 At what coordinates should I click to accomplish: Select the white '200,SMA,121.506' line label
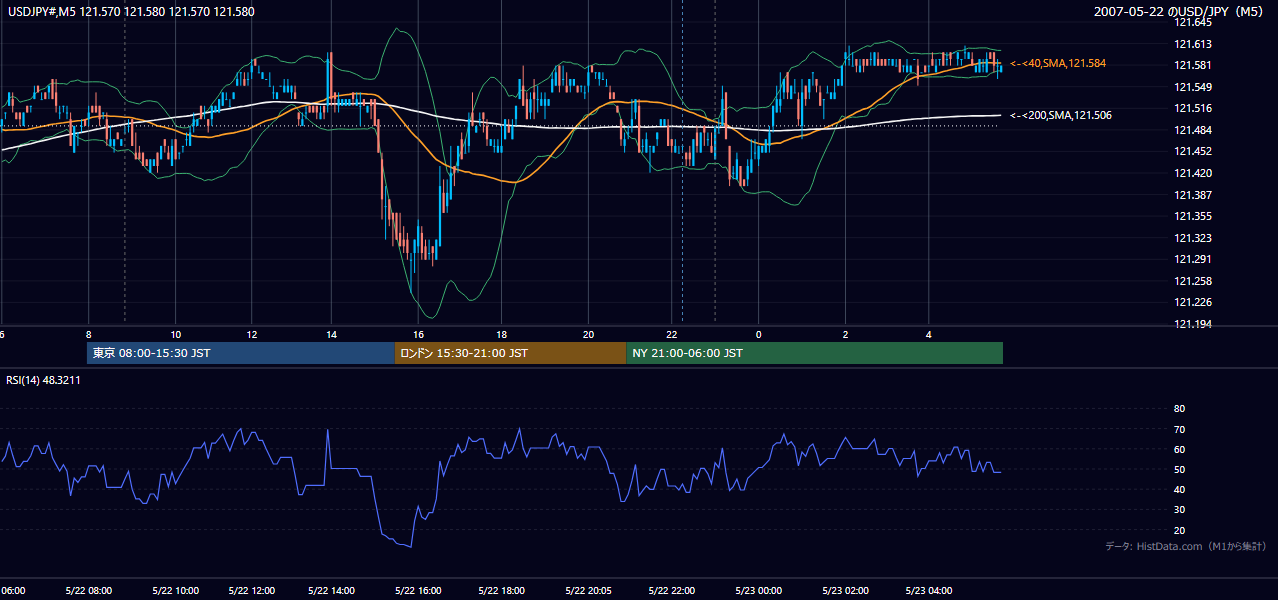click(x=1061, y=115)
